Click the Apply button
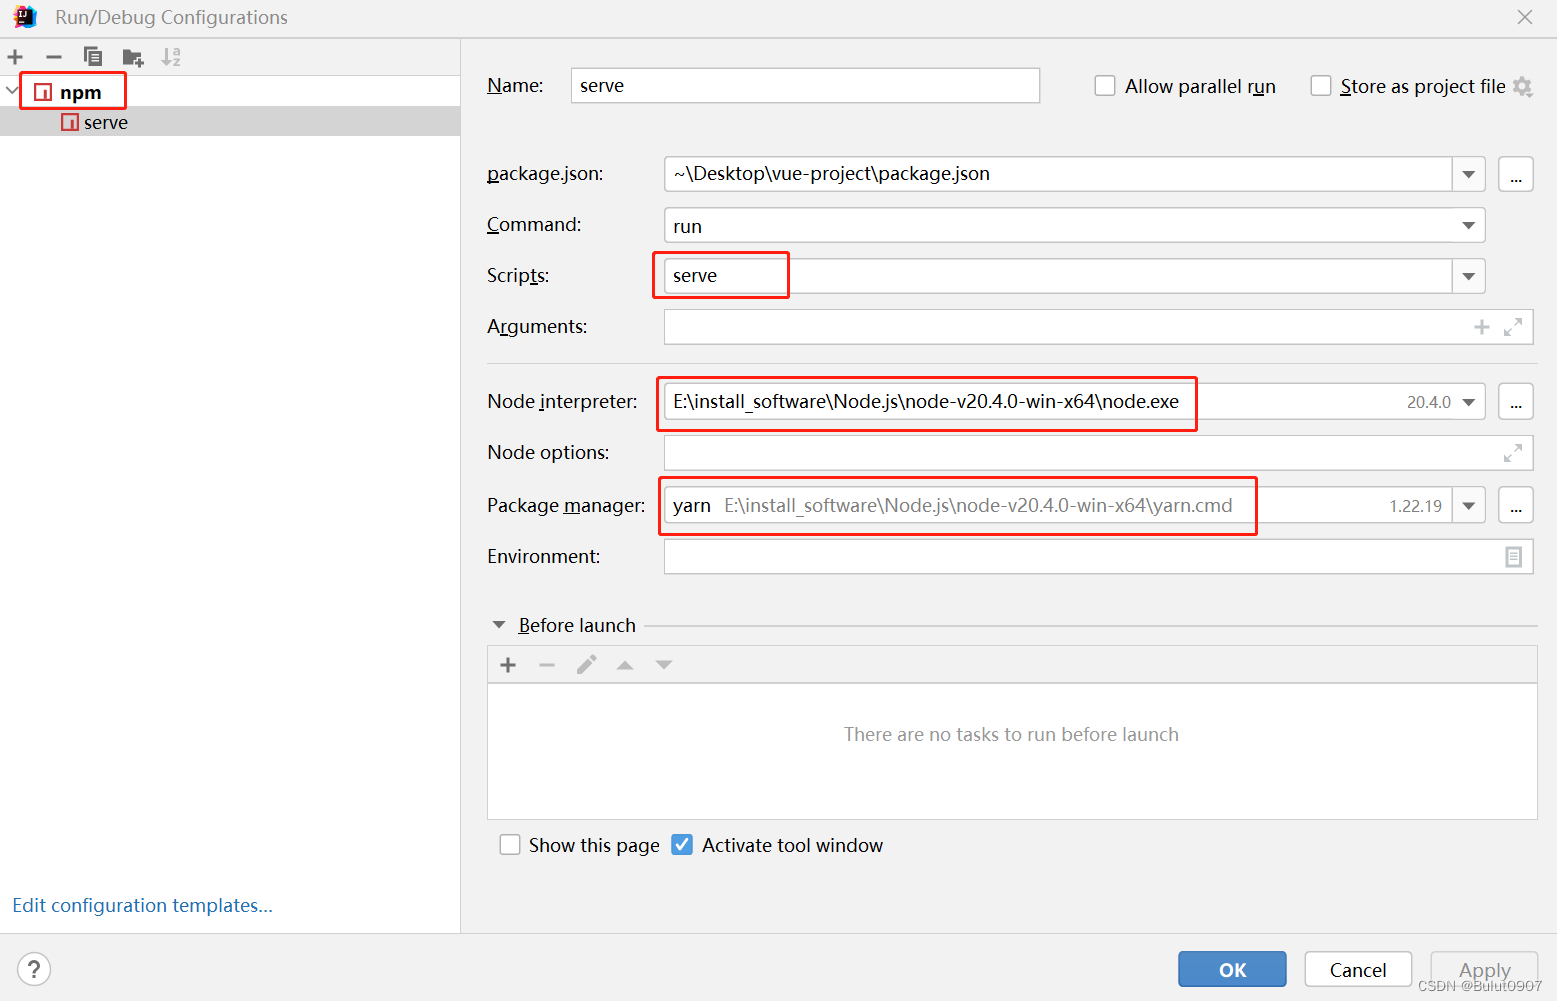The height and width of the screenshot is (1001, 1557). point(1485,970)
